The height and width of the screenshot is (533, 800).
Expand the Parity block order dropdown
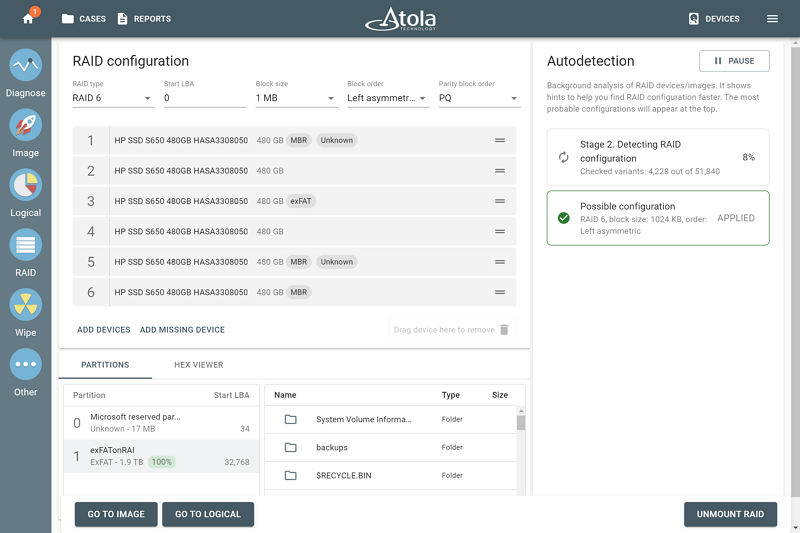(480, 98)
